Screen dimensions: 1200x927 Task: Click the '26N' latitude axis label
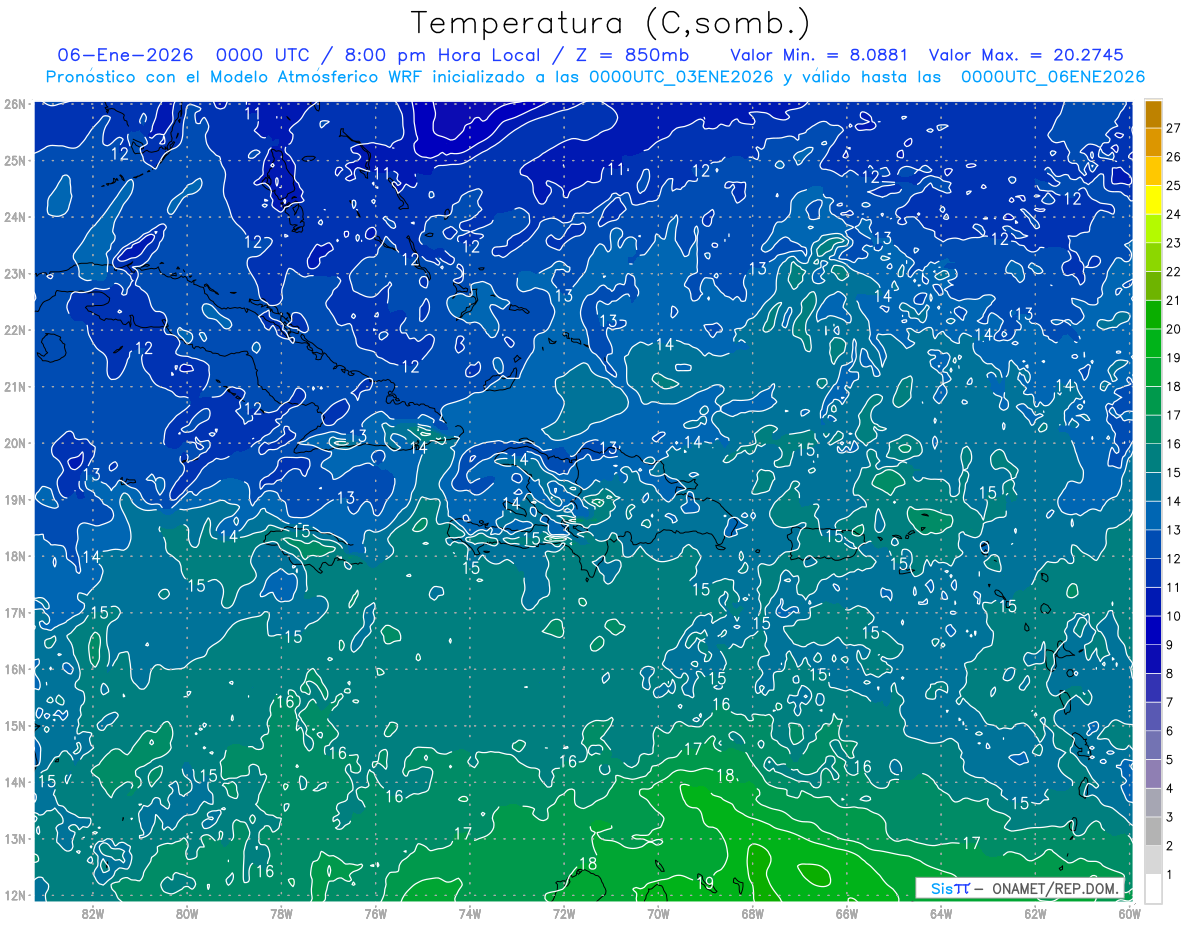(x=15, y=104)
